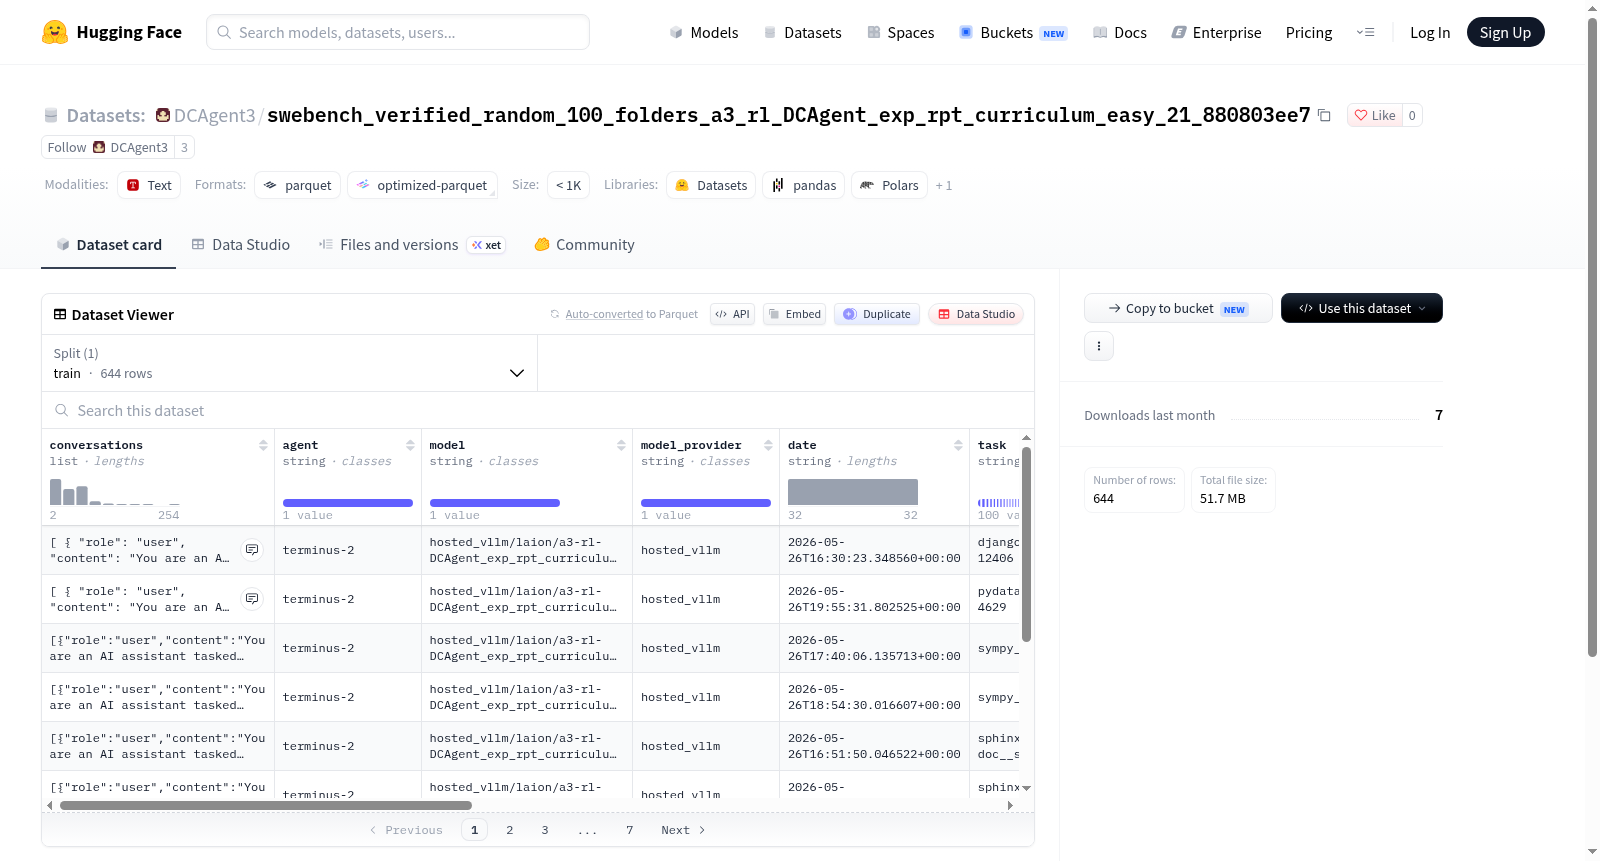The image size is (1600, 861).
Task: Click the Datasets: breadcrumb label
Action: tap(106, 115)
